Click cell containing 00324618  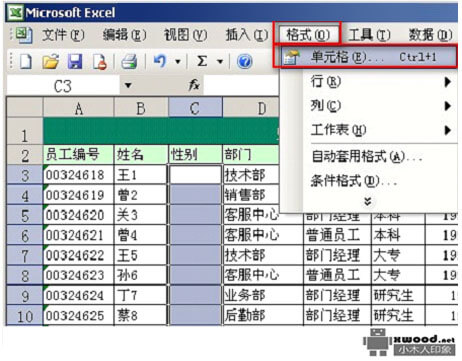tap(78, 175)
